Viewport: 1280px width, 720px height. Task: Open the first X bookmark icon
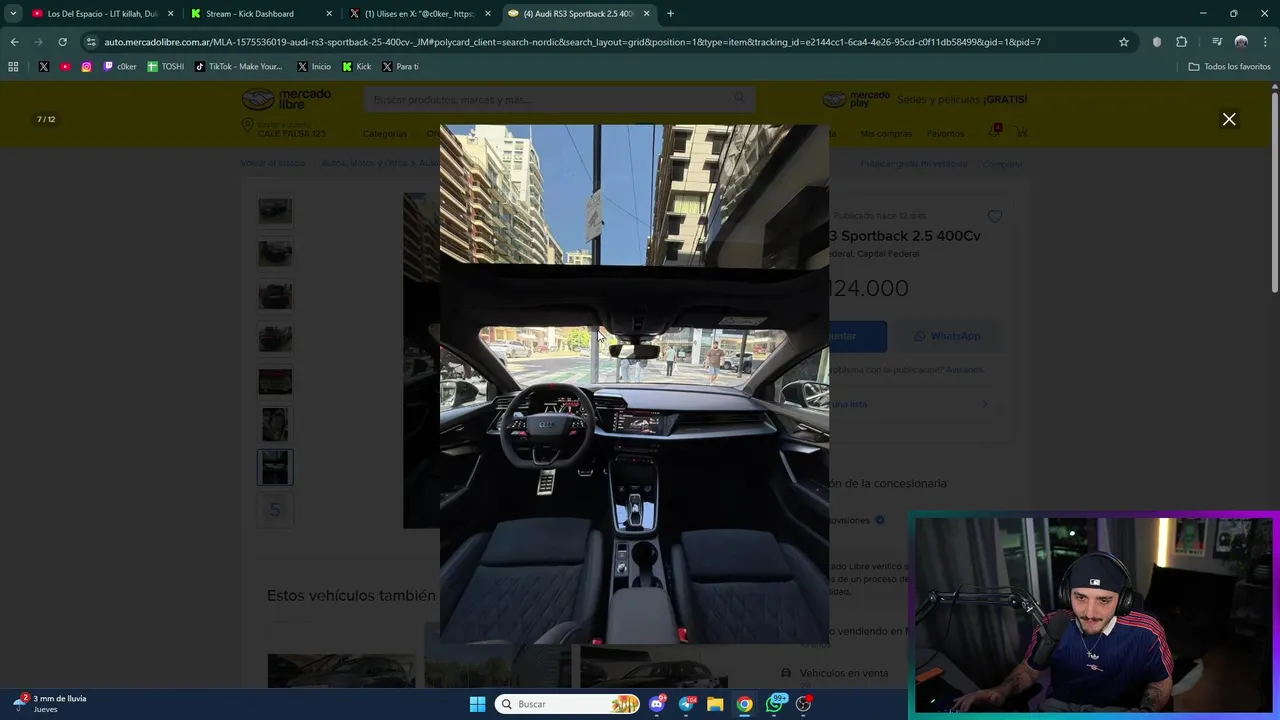tap(43, 67)
